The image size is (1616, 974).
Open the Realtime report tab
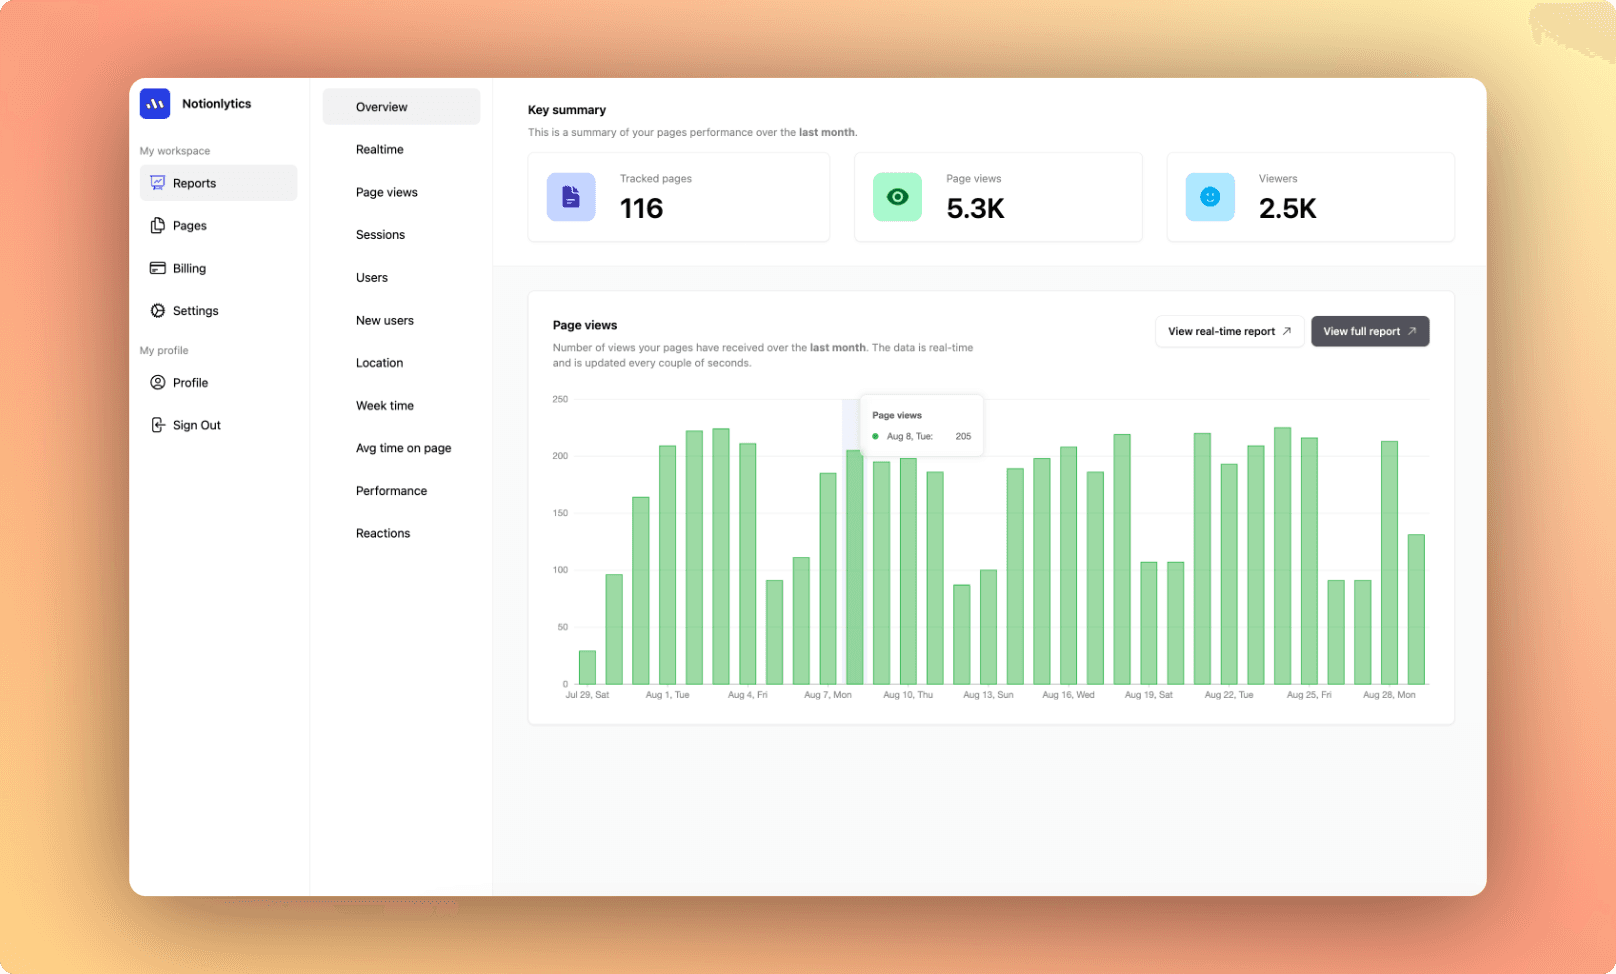click(380, 150)
